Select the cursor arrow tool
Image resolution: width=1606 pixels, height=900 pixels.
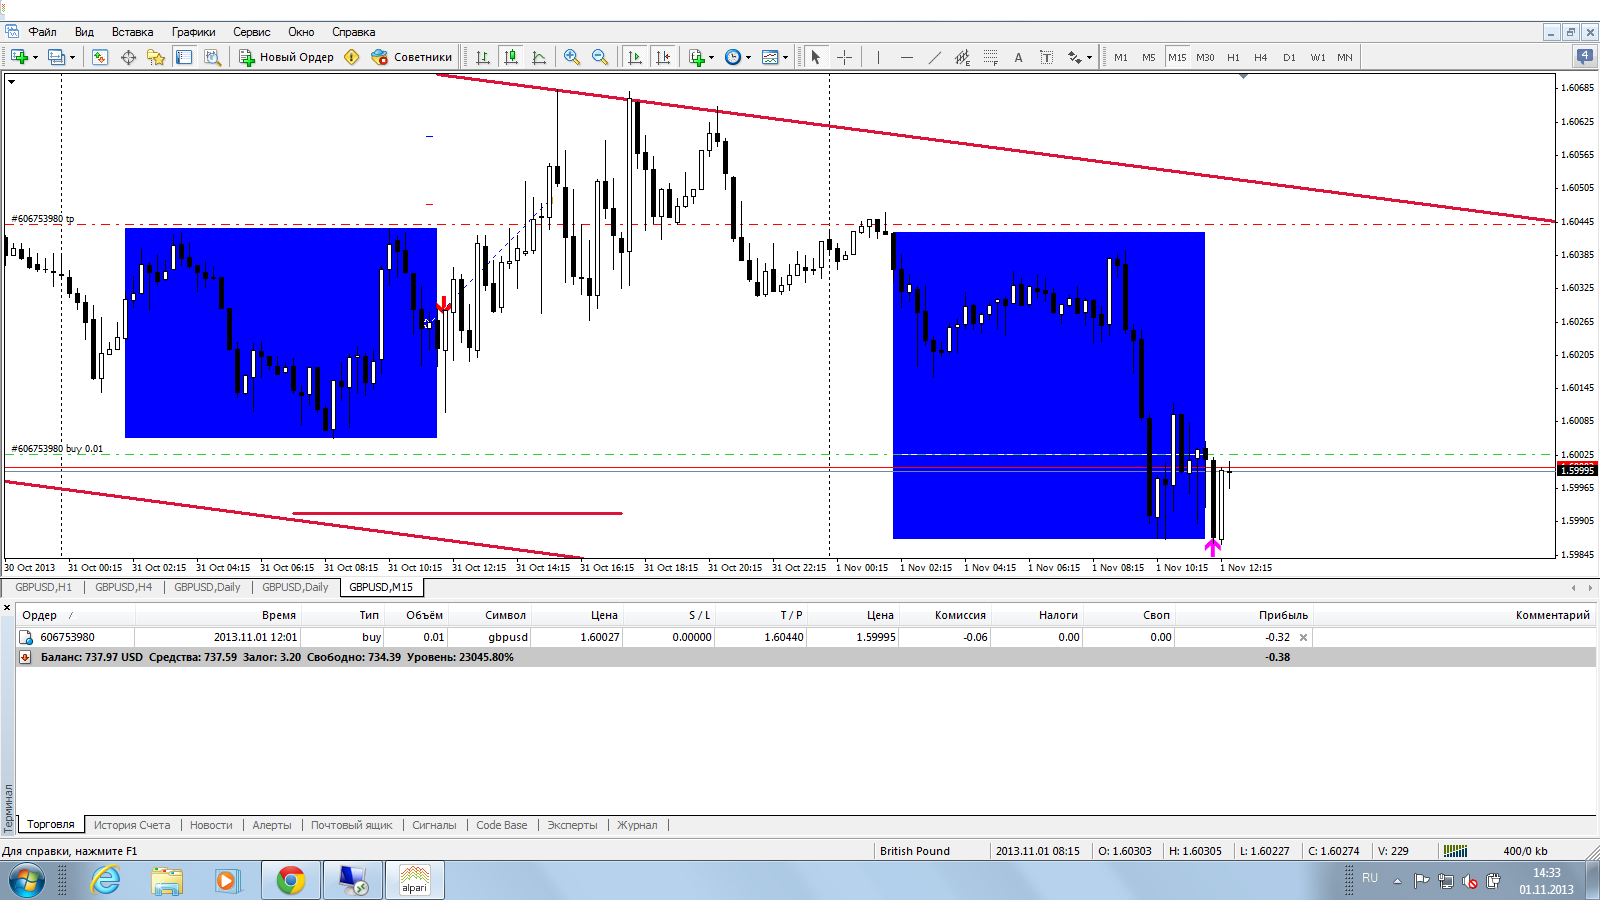pyautogui.click(x=816, y=57)
